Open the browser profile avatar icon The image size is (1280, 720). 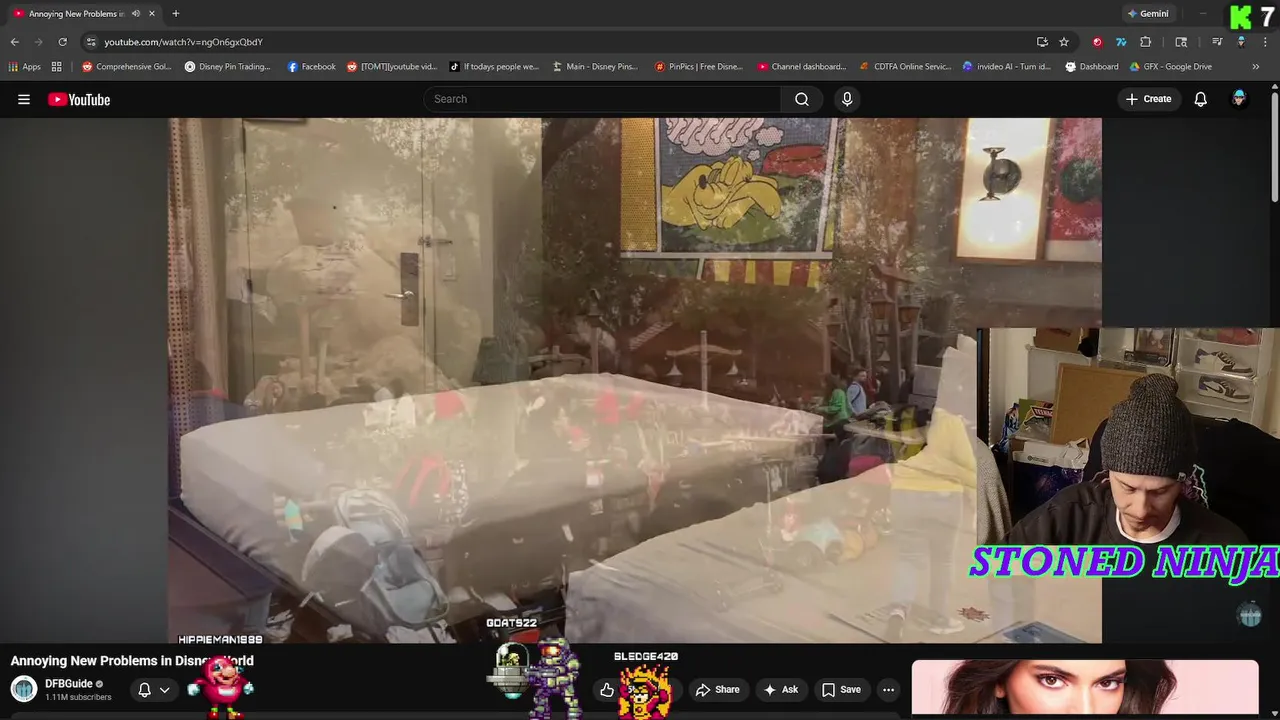[1241, 42]
